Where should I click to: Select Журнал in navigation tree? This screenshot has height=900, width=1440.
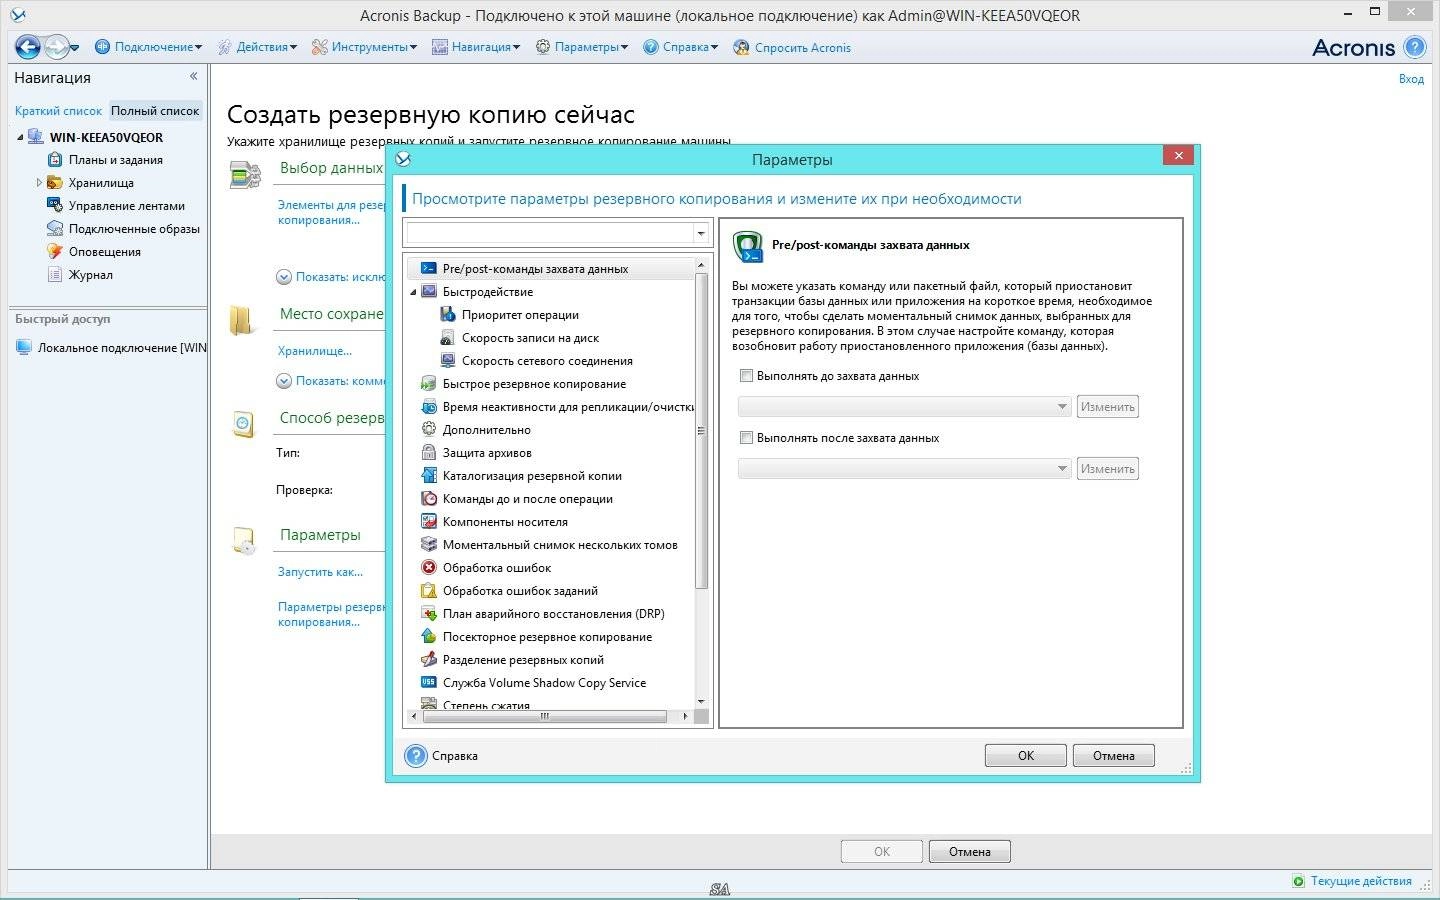(91, 275)
